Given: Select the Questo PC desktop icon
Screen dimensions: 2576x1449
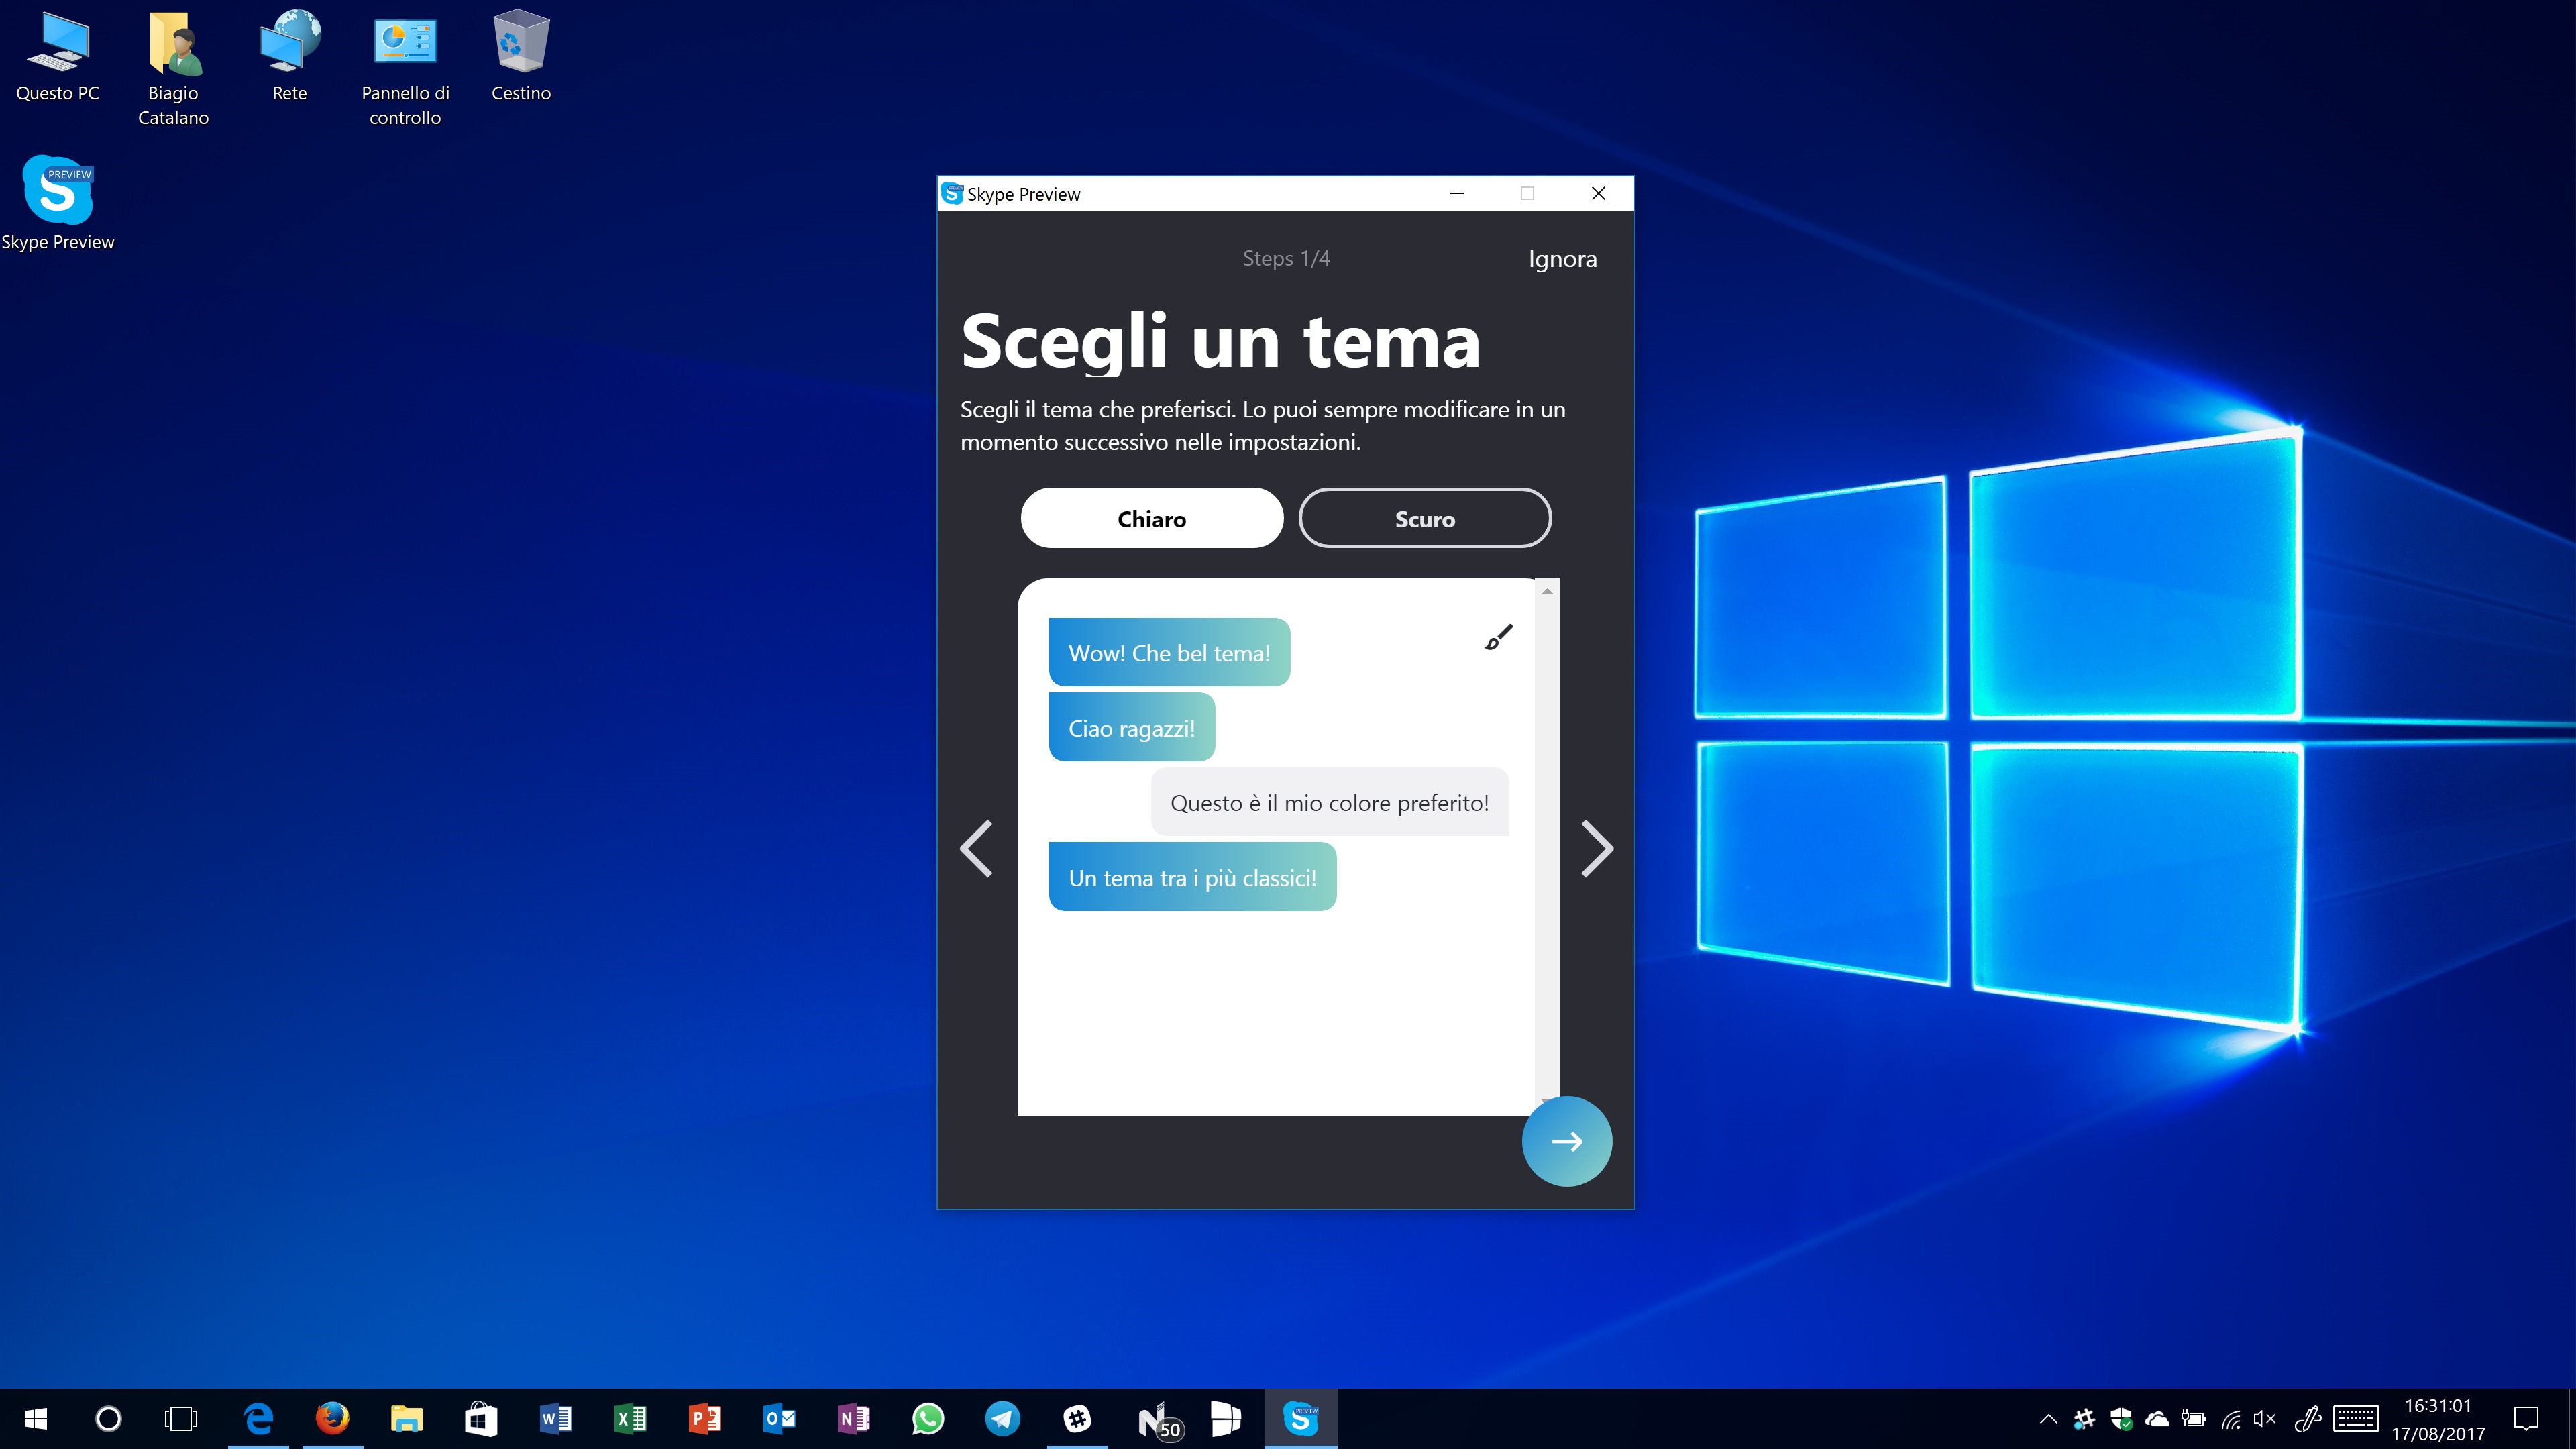Looking at the screenshot, I should [x=58, y=57].
